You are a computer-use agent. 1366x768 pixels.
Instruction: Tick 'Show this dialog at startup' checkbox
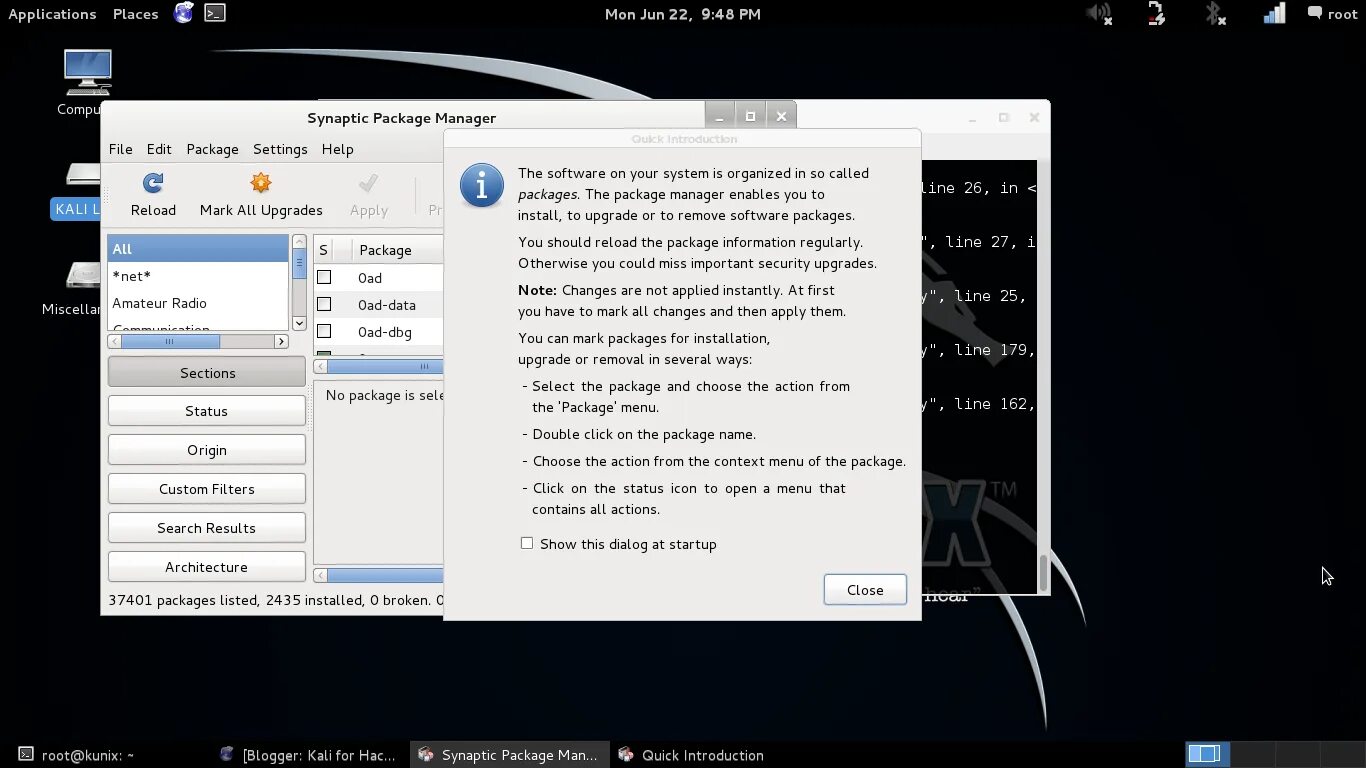[527, 543]
